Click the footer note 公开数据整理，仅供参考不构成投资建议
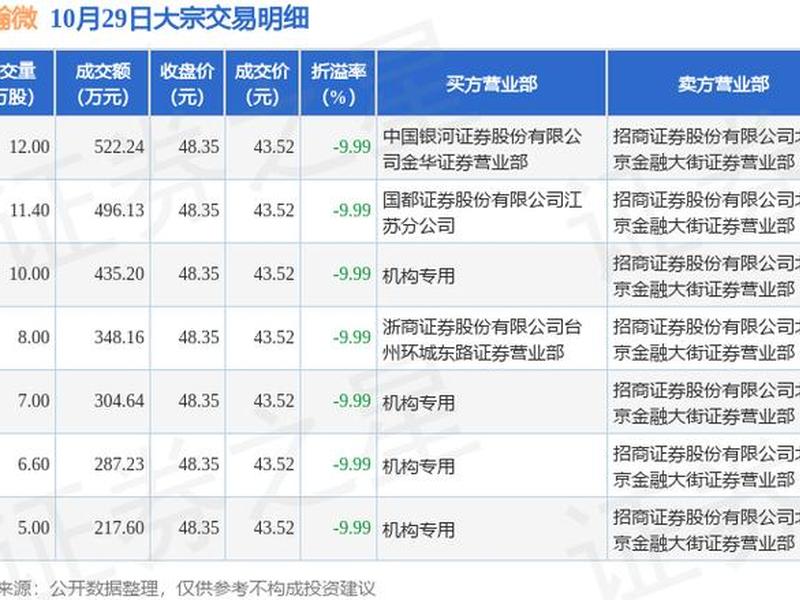Image resolution: width=800 pixels, height=600 pixels. (212, 588)
